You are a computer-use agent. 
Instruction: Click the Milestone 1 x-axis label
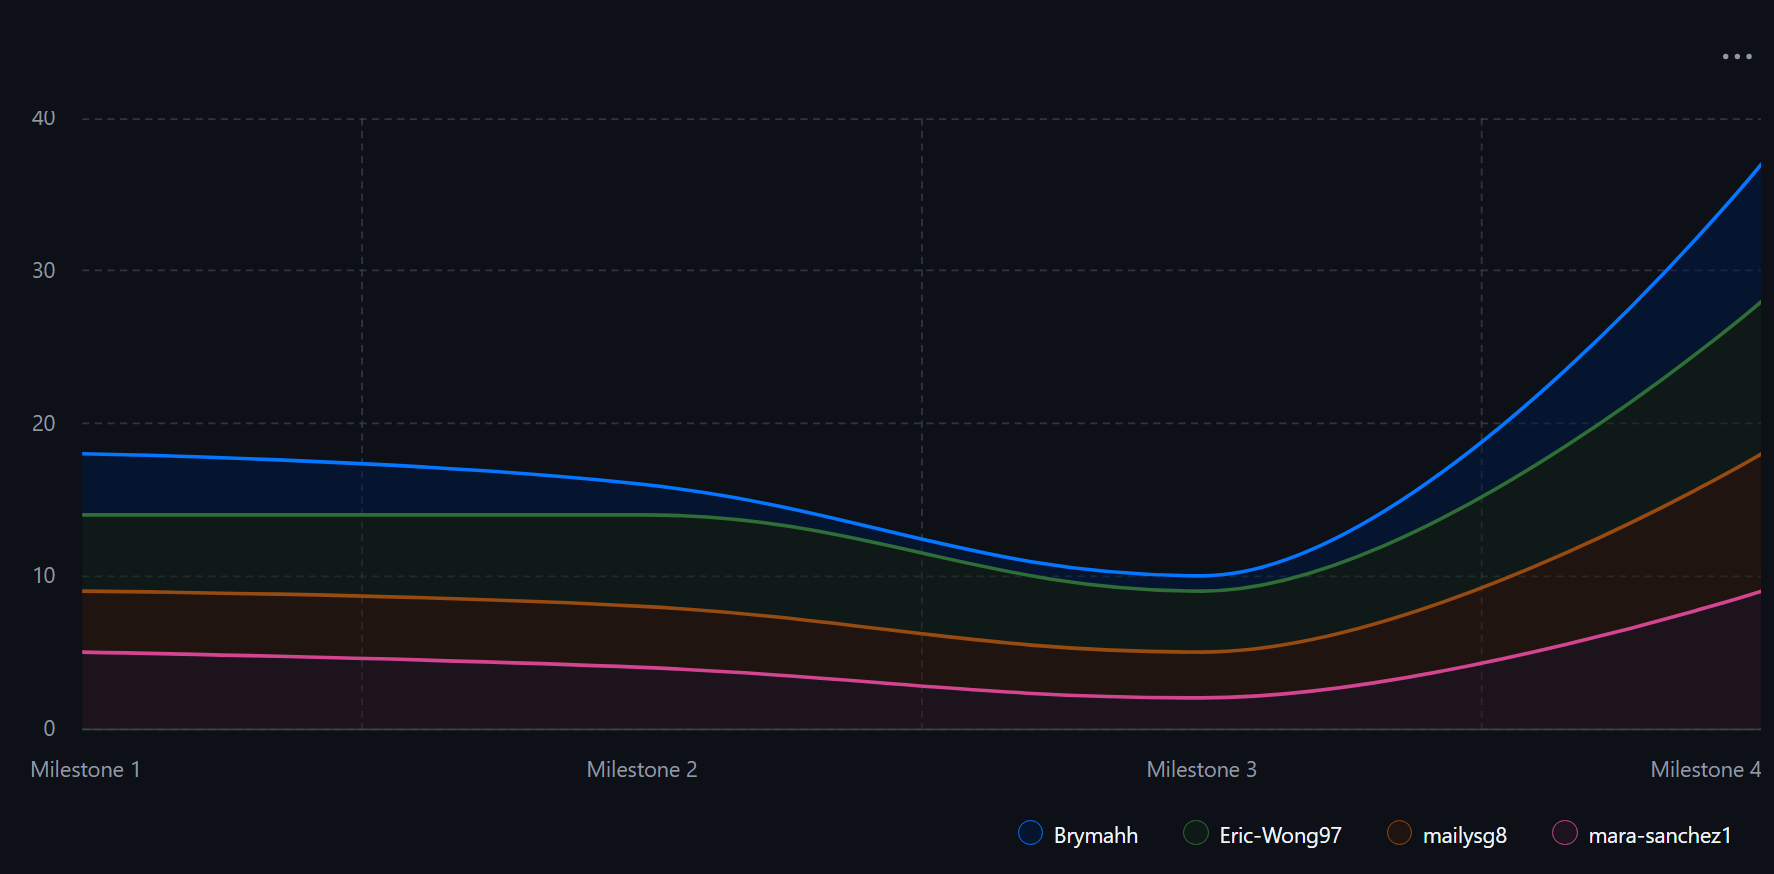(x=86, y=769)
